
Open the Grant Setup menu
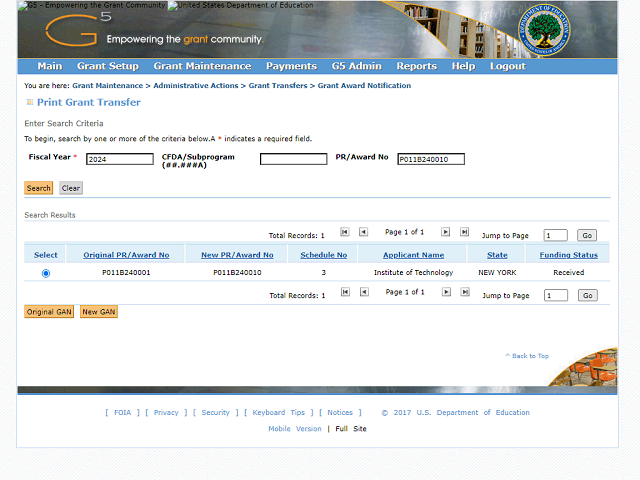(108, 66)
